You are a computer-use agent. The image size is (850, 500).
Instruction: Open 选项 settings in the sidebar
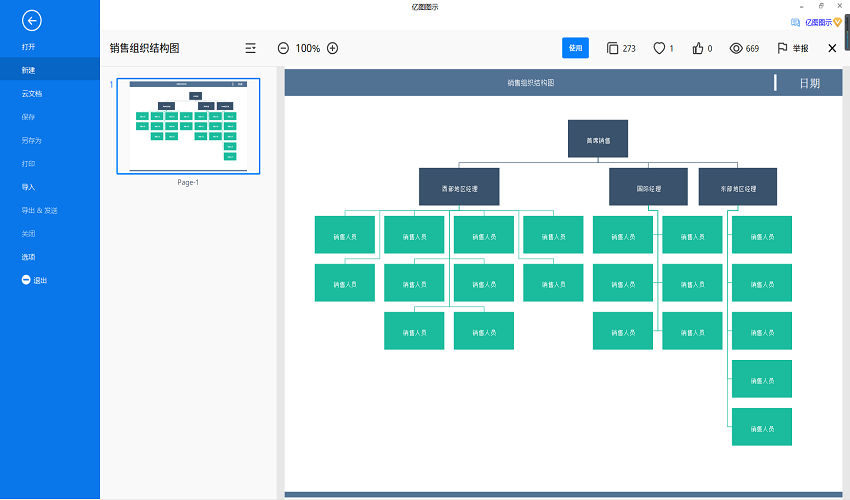[x=28, y=257]
